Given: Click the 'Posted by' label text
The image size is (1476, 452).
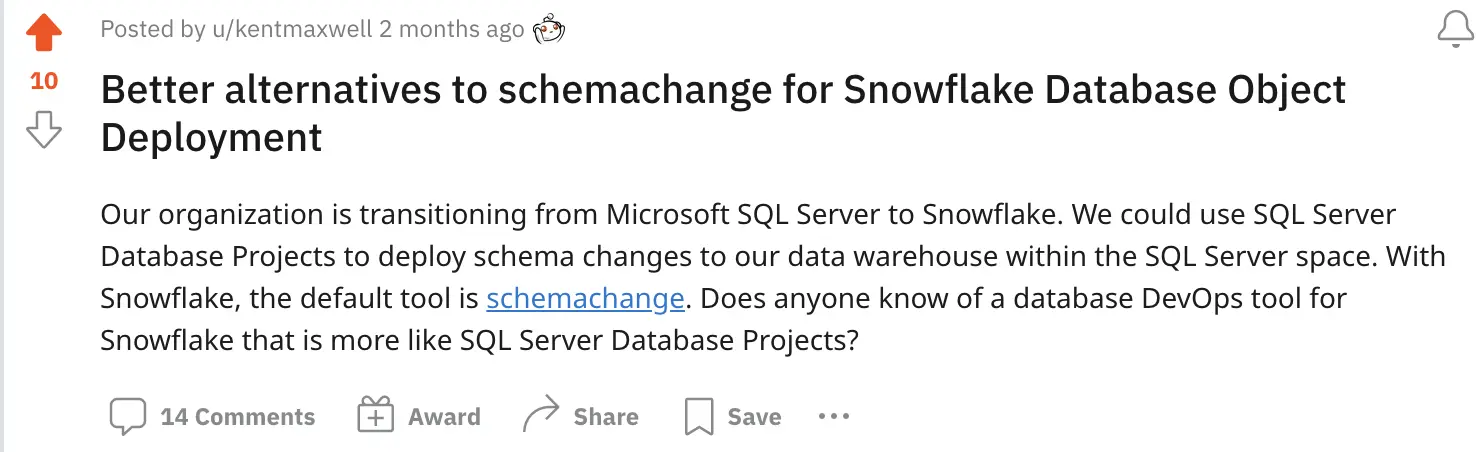Looking at the screenshot, I should [x=152, y=30].
